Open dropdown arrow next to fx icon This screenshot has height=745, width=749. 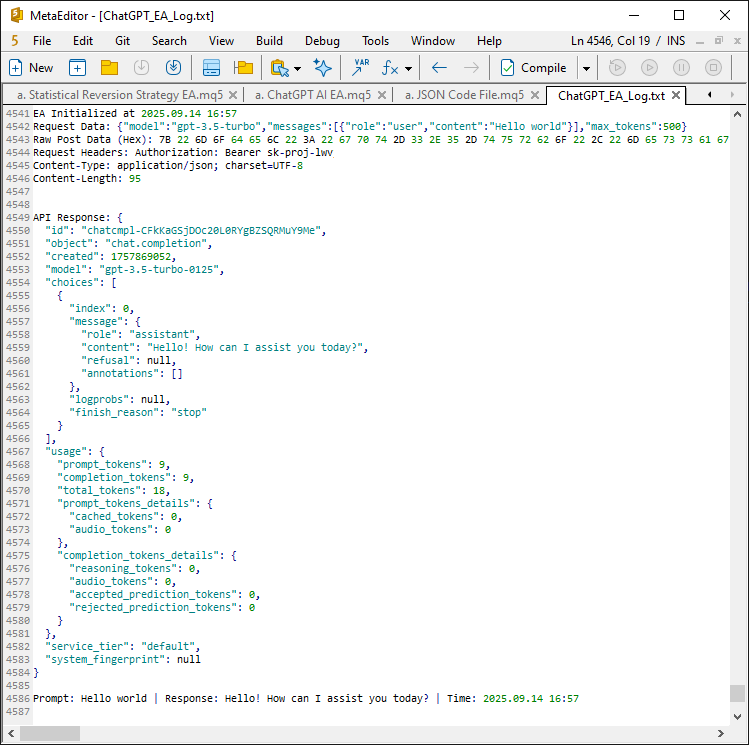click(408, 69)
